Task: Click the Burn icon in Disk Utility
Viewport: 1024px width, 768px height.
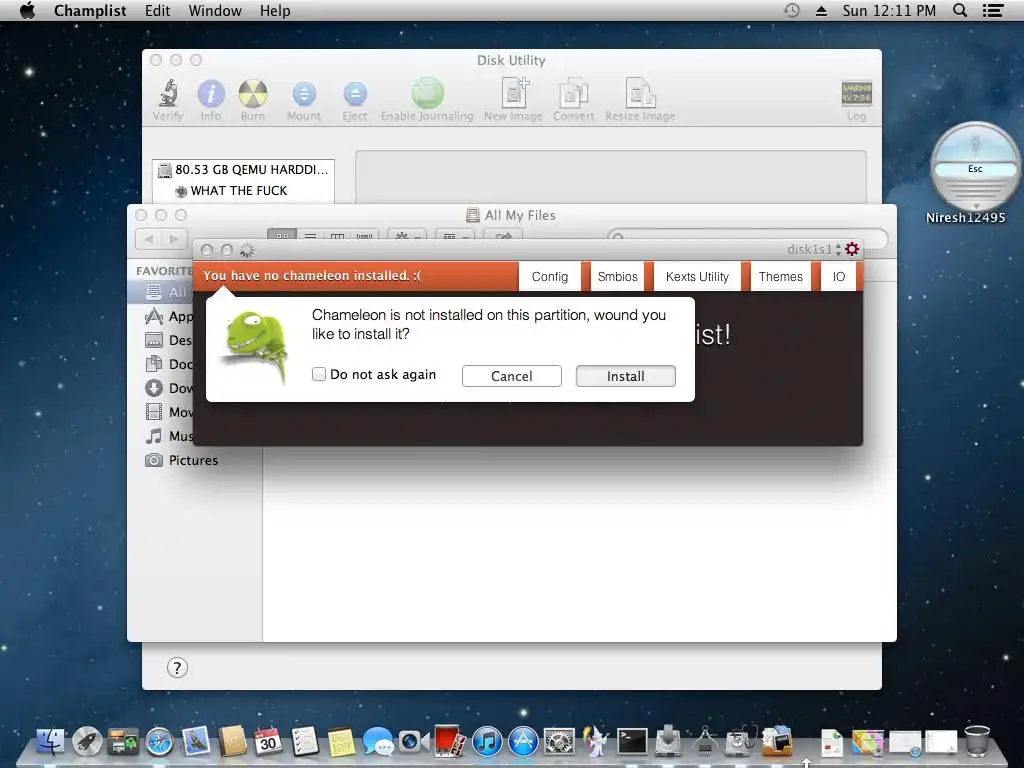Action: coord(253,100)
